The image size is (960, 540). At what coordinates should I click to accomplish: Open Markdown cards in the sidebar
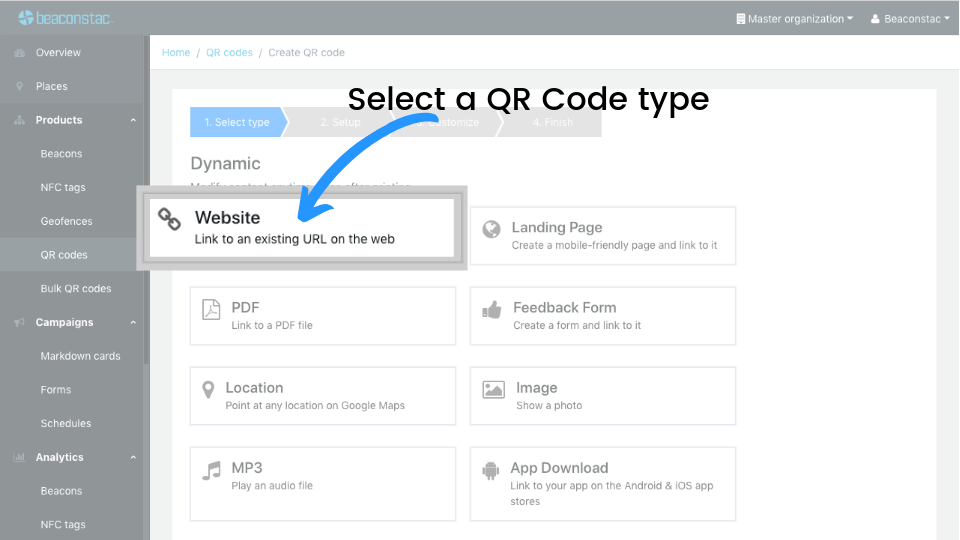pyautogui.click(x=80, y=356)
